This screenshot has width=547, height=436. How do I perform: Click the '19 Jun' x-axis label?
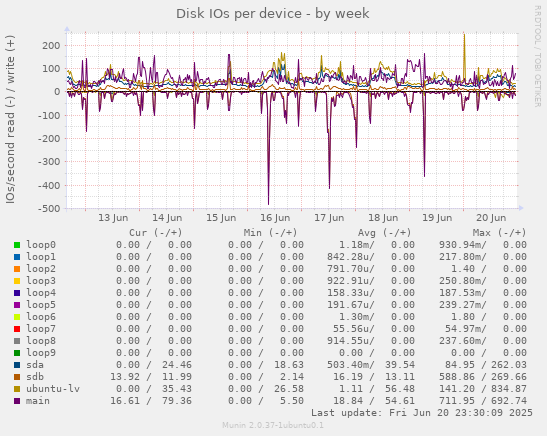(437, 218)
